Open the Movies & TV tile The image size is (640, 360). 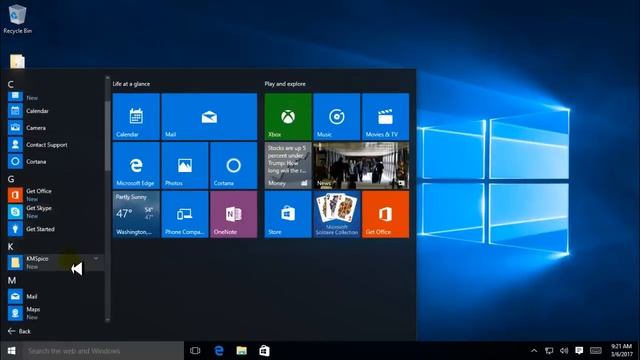385,117
